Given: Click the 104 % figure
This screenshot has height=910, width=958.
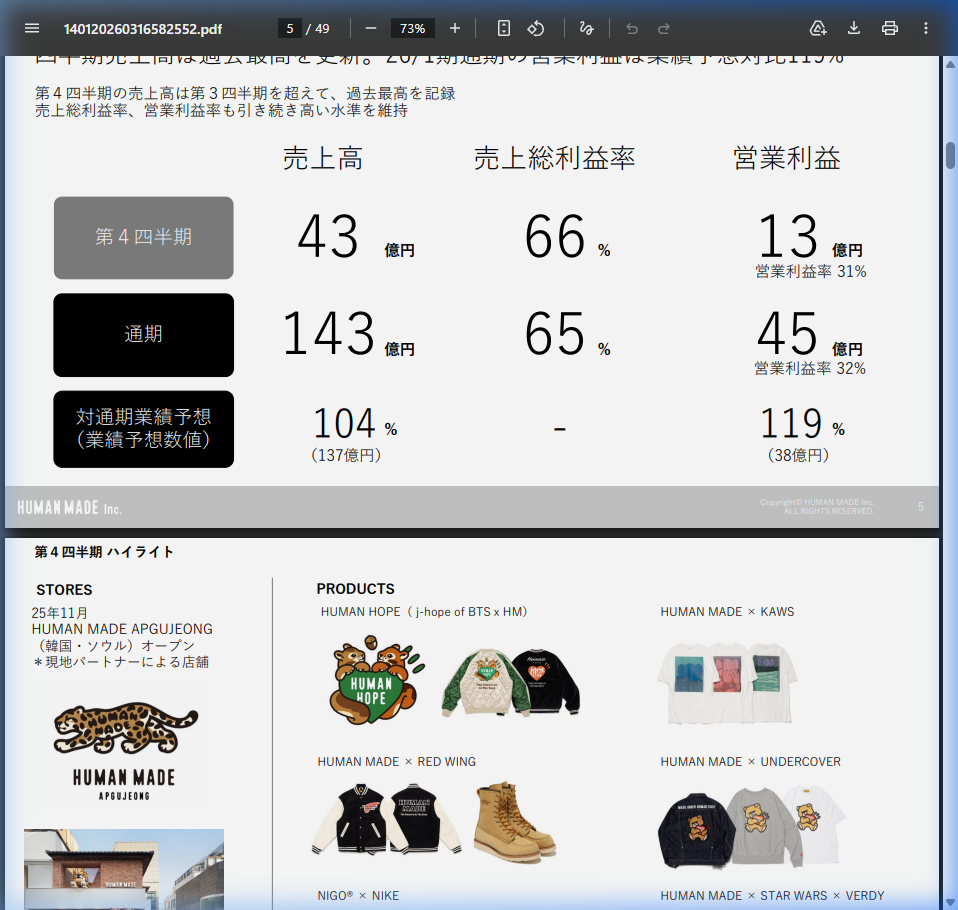Looking at the screenshot, I should pos(355,423).
